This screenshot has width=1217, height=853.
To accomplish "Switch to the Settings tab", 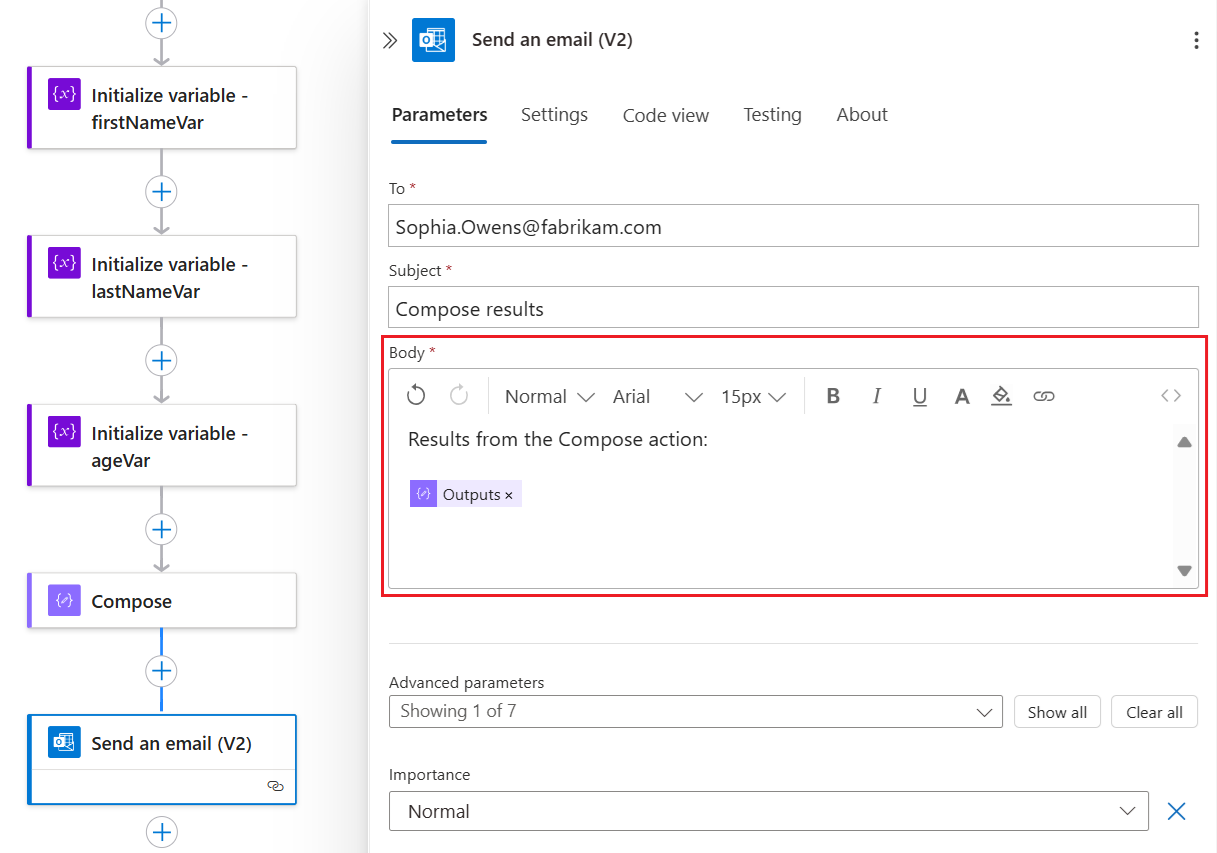I will (554, 115).
